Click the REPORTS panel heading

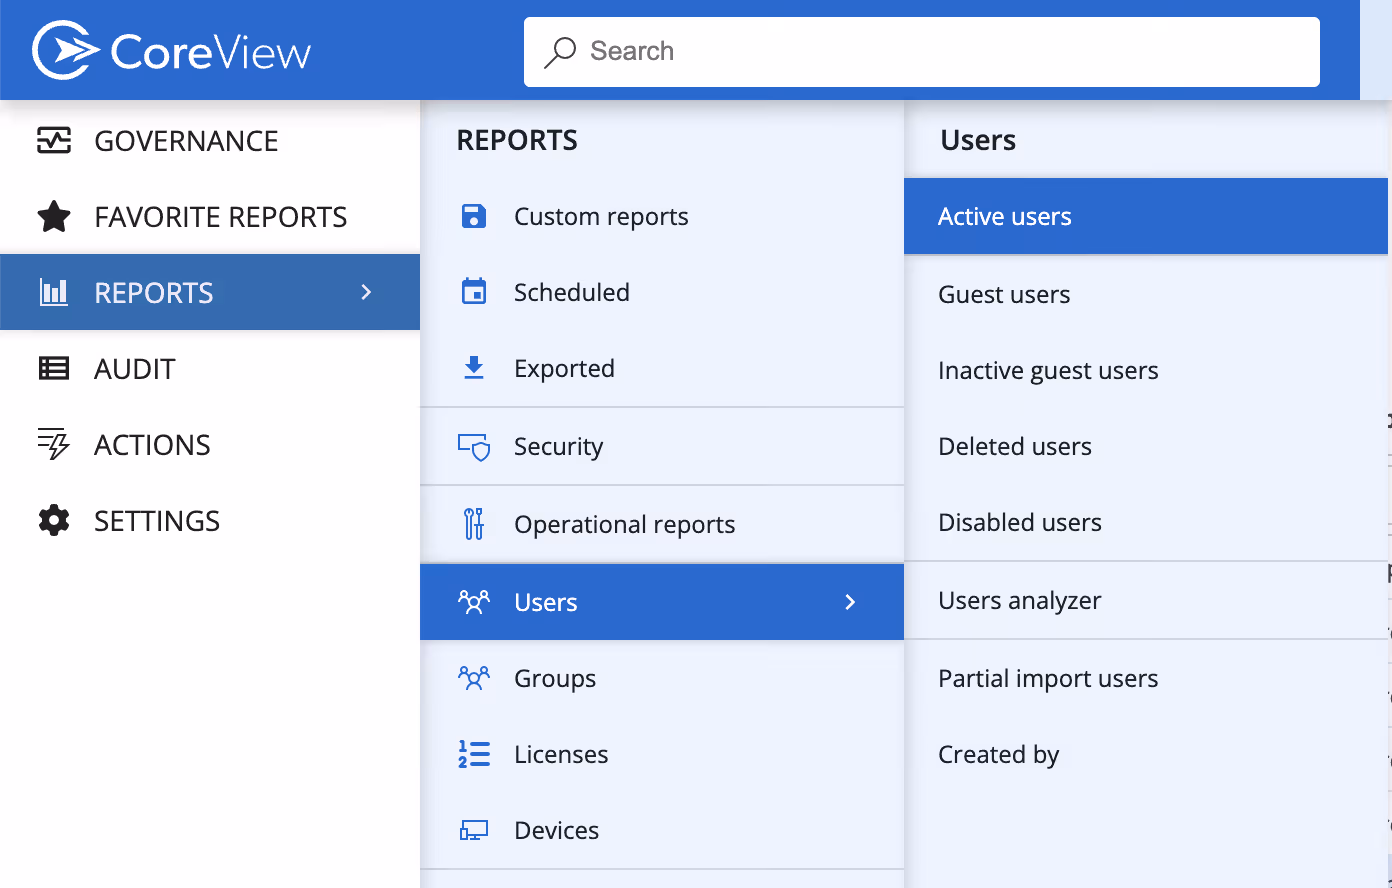tap(517, 140)
